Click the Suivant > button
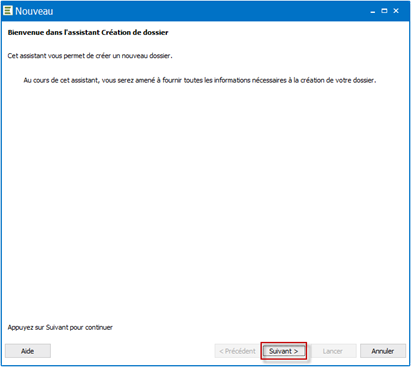 click(283, 351)
